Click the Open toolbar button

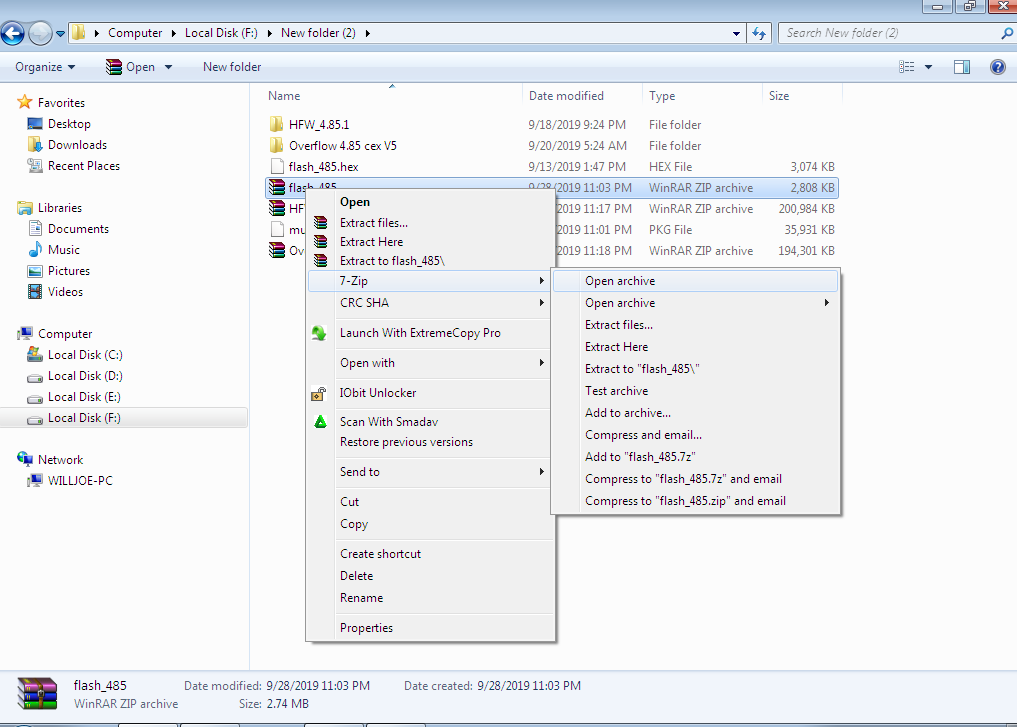132,67
